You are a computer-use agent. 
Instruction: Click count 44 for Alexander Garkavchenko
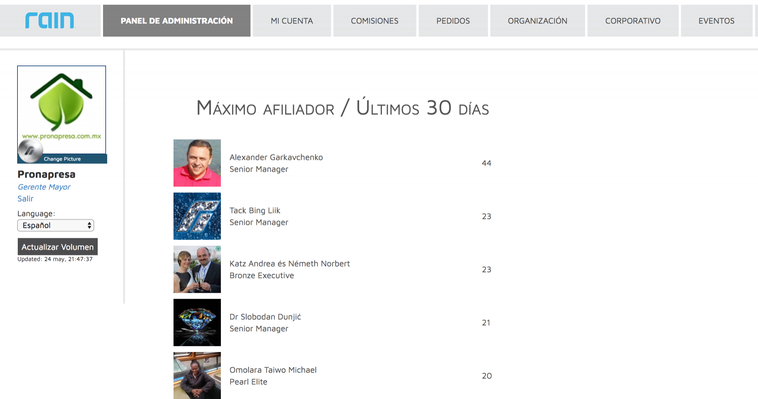pyautogui.click(x=486, y=163)
